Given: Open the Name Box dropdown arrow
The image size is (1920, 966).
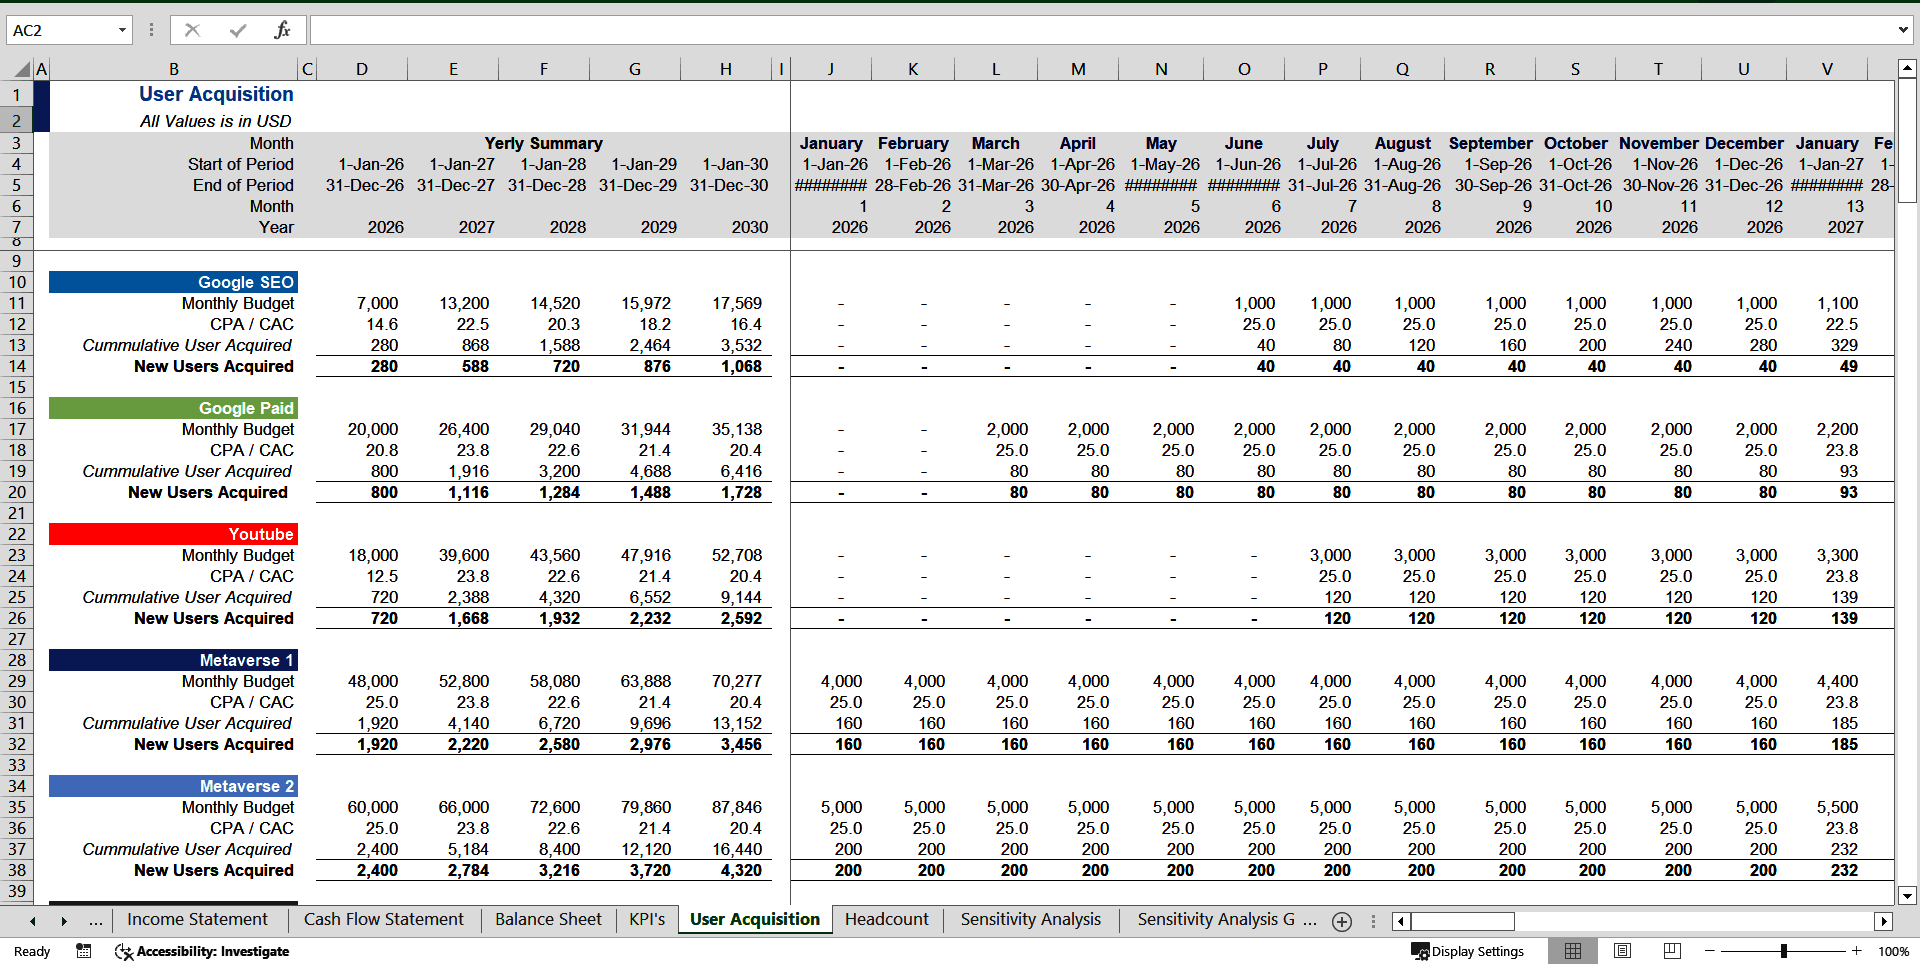Looking at the screenshot, I should point(122,30).
